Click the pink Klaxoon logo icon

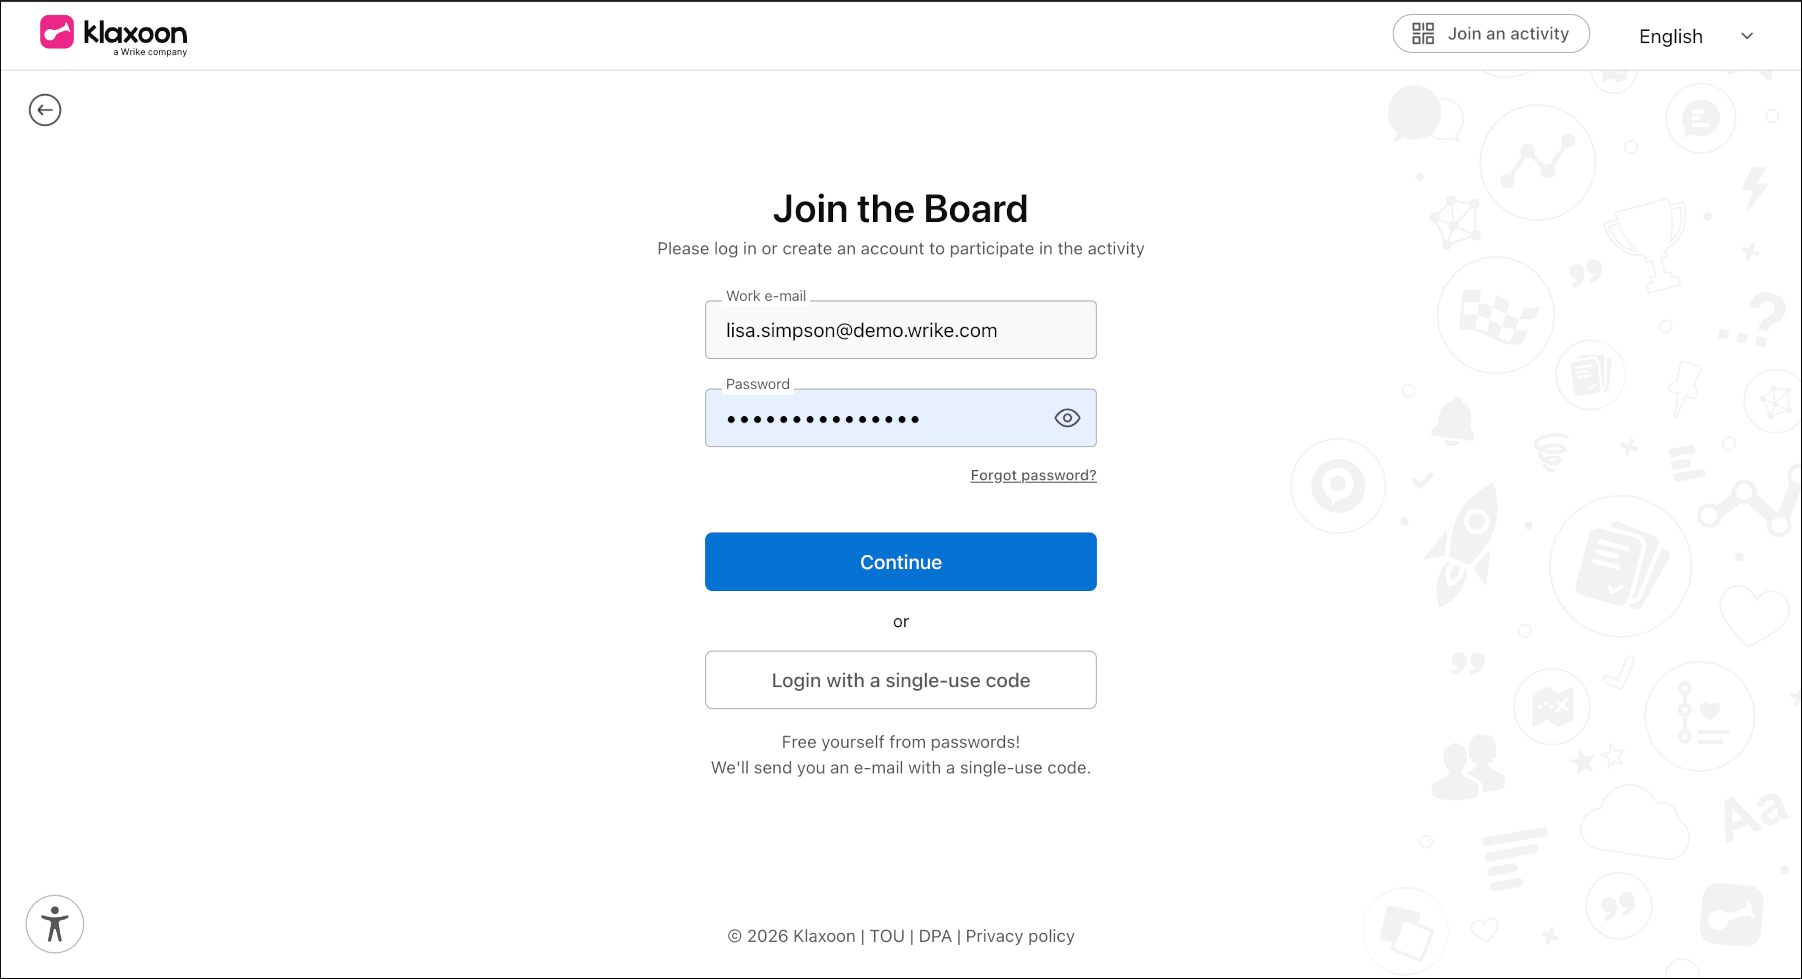[57, 32]
